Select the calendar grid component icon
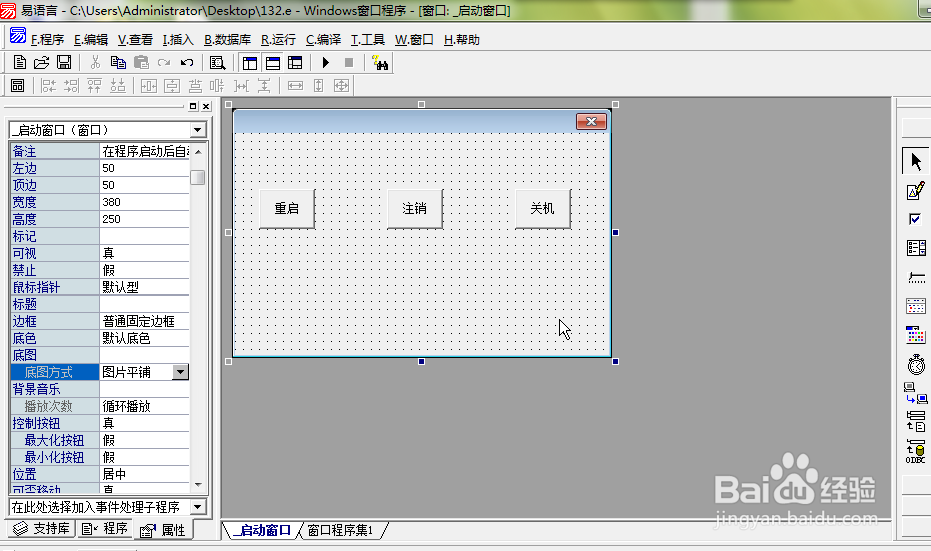 pyautogui.click(x=916, y=306)
